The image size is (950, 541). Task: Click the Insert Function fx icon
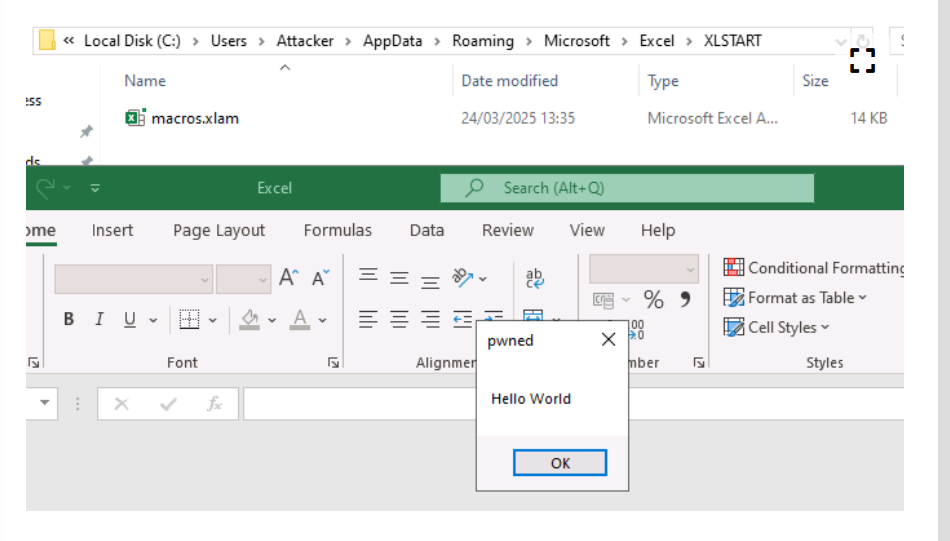pyautogui.click(x=214, y=403)
